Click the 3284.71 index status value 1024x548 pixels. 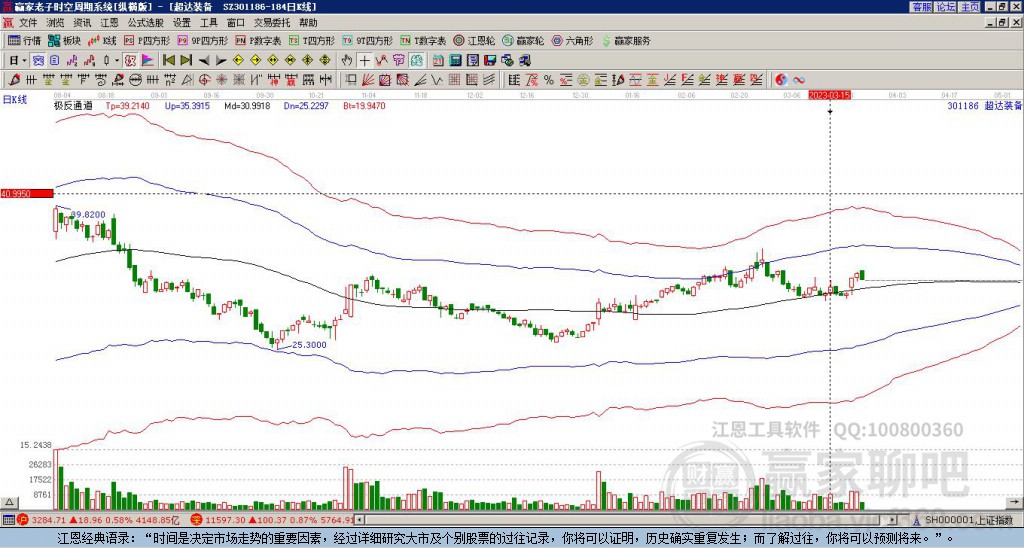click(50, 520)
